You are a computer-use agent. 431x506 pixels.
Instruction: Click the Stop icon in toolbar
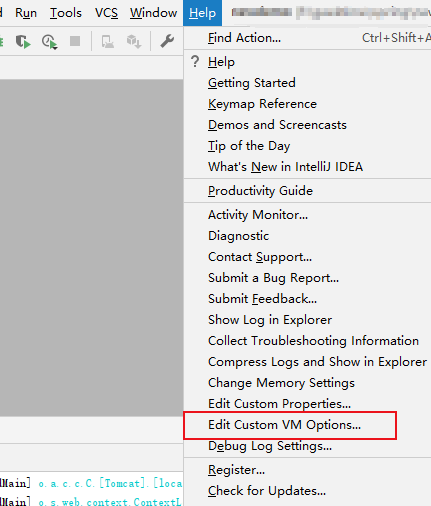pos(75,41)
